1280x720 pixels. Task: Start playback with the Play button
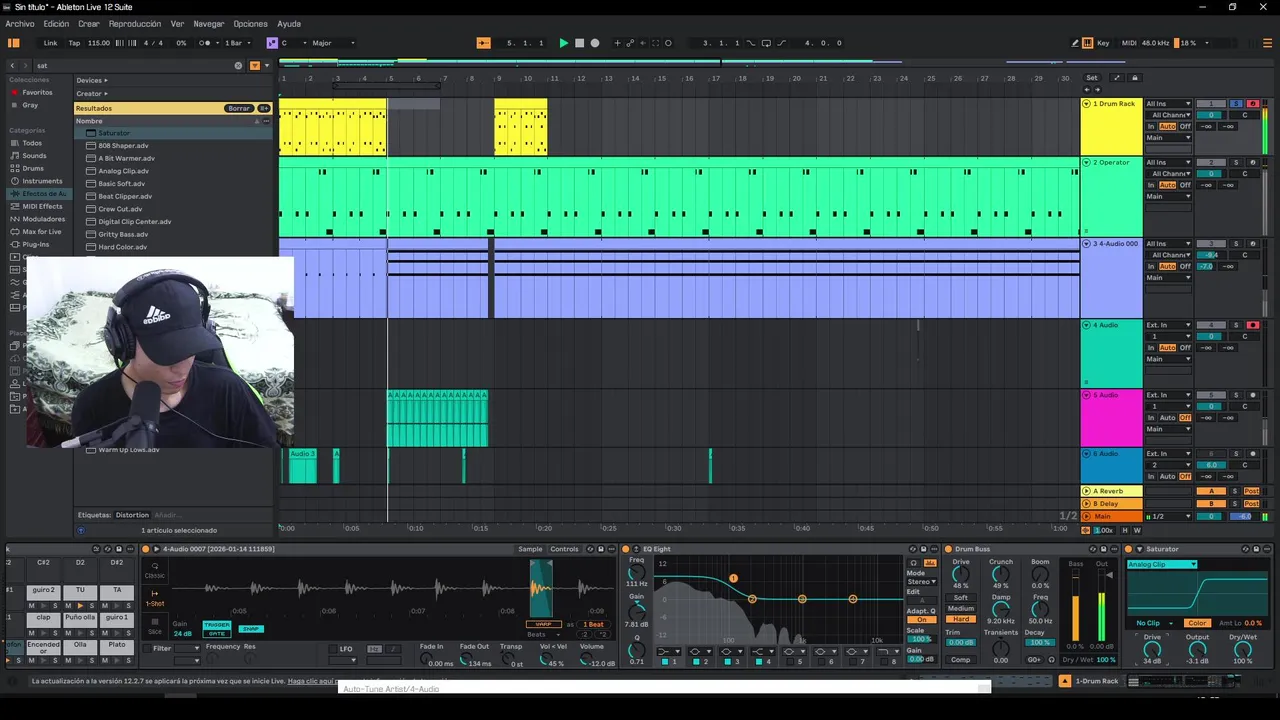tap(563, 43)
